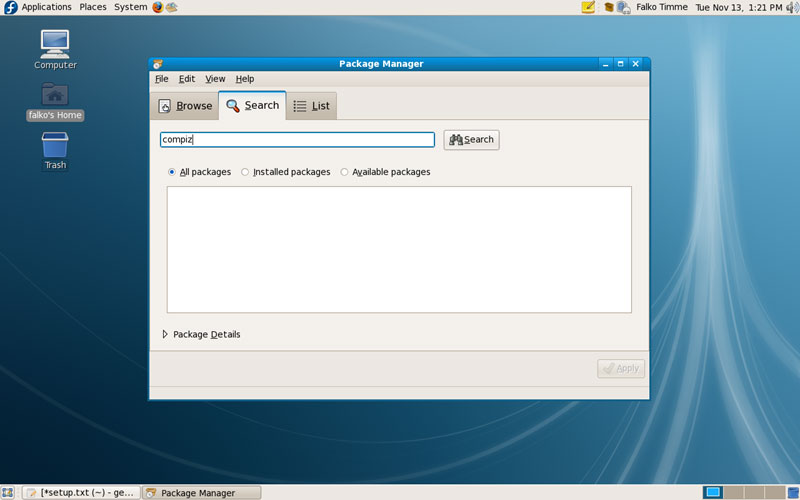Minimize the Package Manager window
This screenshot has width=800, height=500.
coord(606,64)
